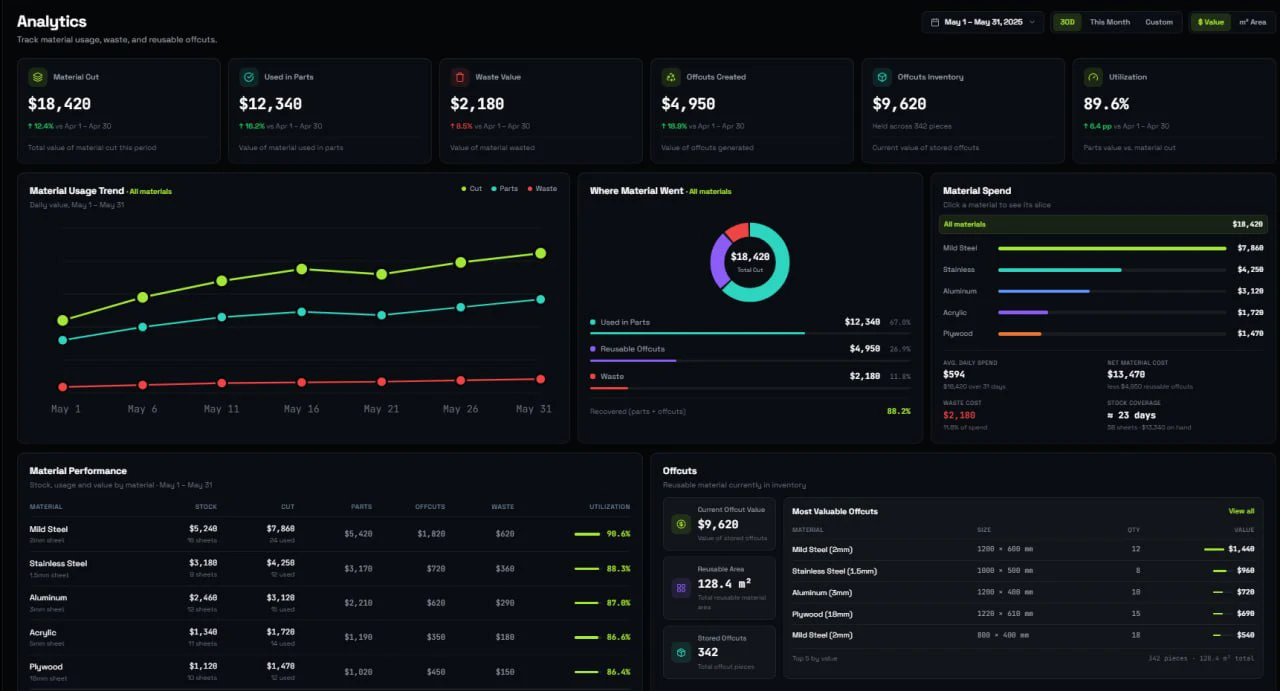Click the Used in Parts card icon
This screenshot has width=1280, height=691.
coord(248,77)
